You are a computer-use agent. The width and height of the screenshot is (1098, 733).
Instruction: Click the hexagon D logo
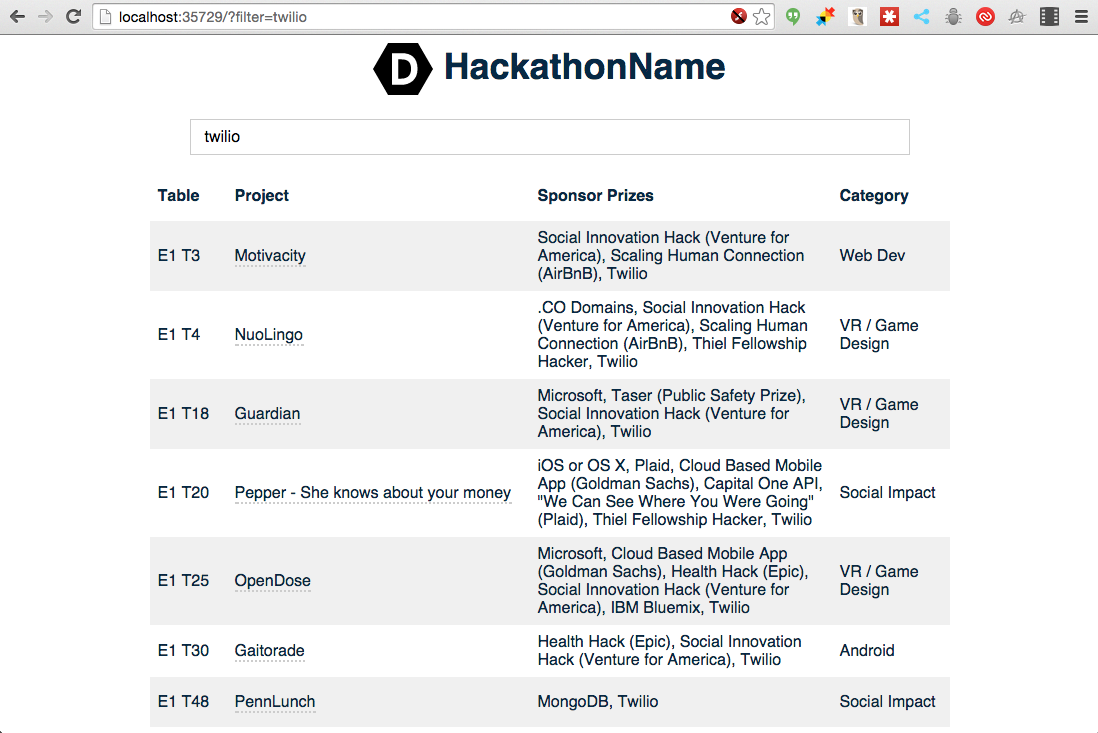click(x=403, y=69)
